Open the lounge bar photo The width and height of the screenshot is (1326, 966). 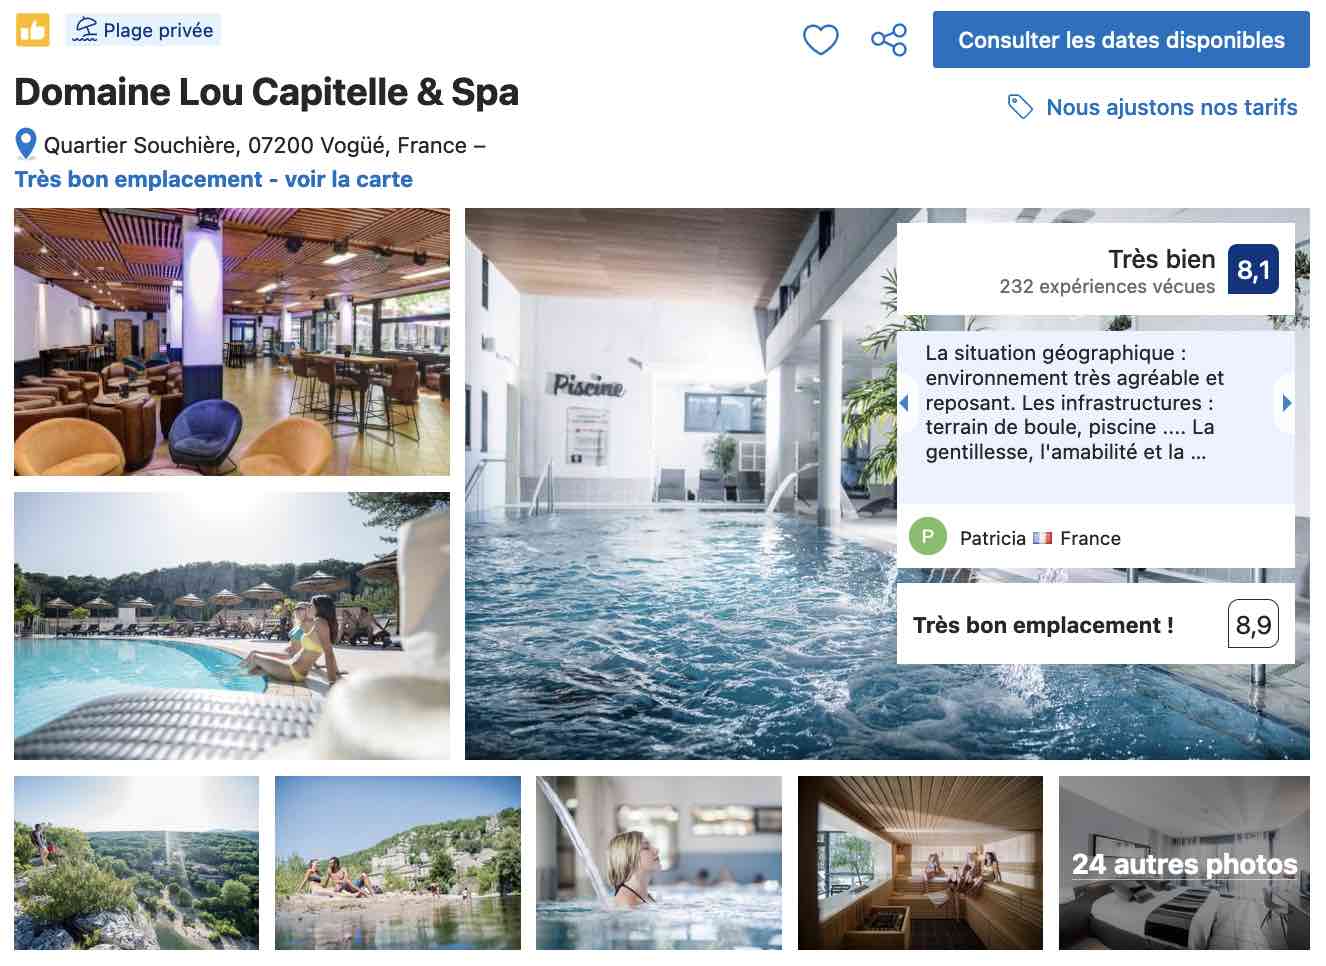(232, 342)
